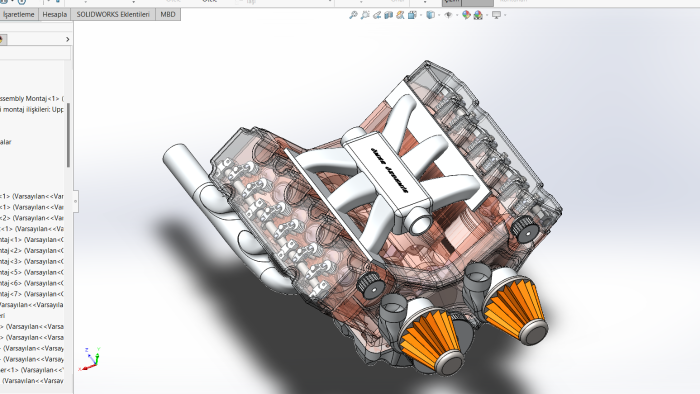Expand panel tabs with the chevron arrow
Screen dimensions: 700x394
pos(67,40)
